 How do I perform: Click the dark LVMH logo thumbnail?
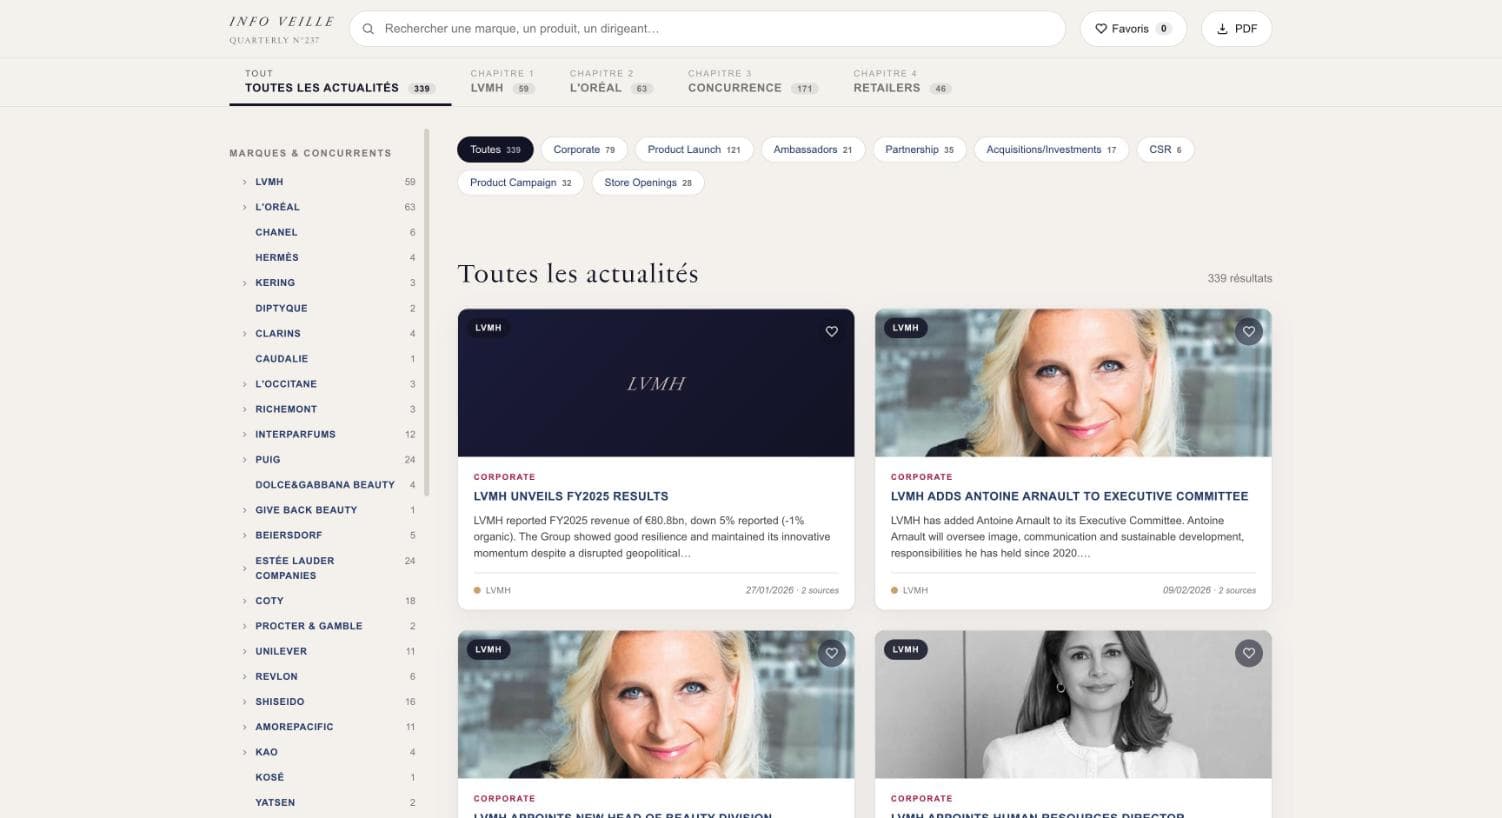pyautogui.click(x=656, y=383)
